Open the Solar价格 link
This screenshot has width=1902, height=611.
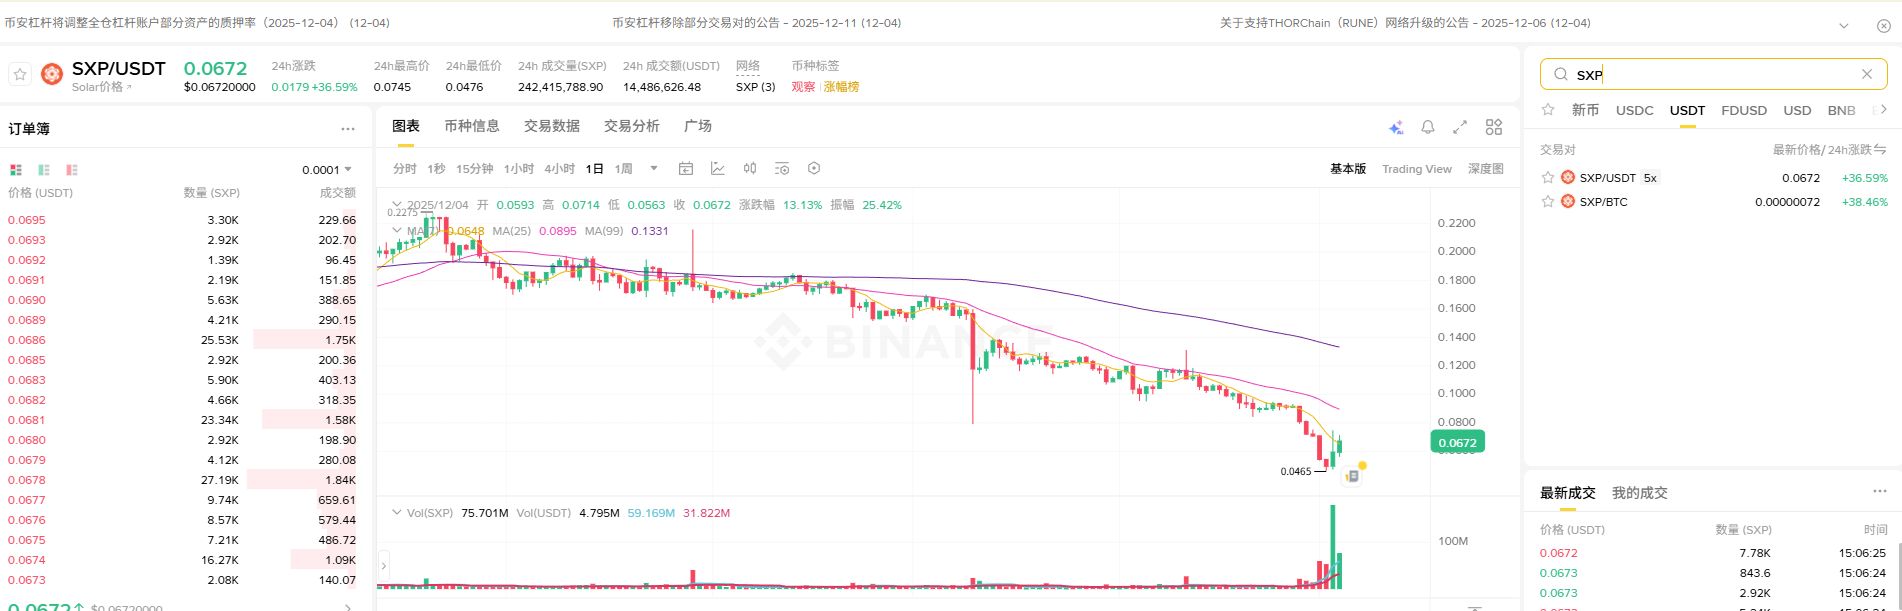tap(101, 87)
